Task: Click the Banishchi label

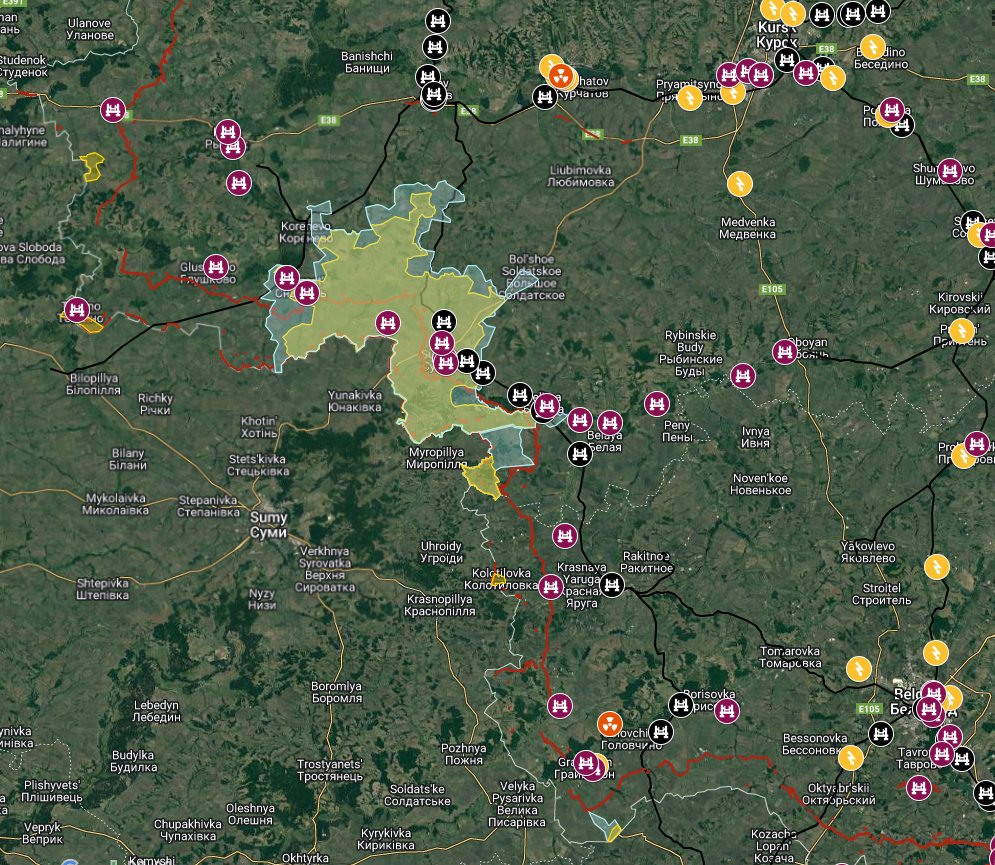Action: (367, 62)
